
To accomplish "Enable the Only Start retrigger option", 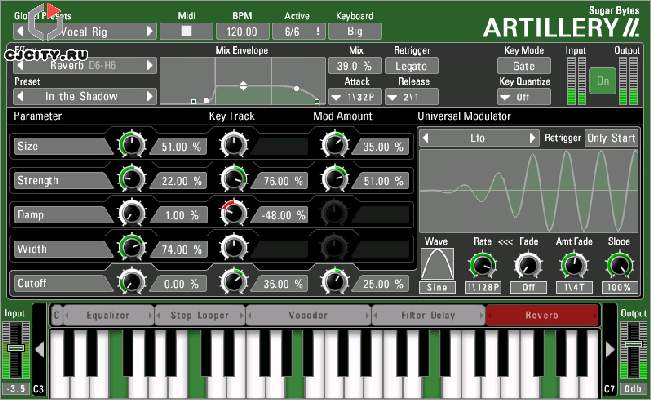I will (x=610, y=138).
